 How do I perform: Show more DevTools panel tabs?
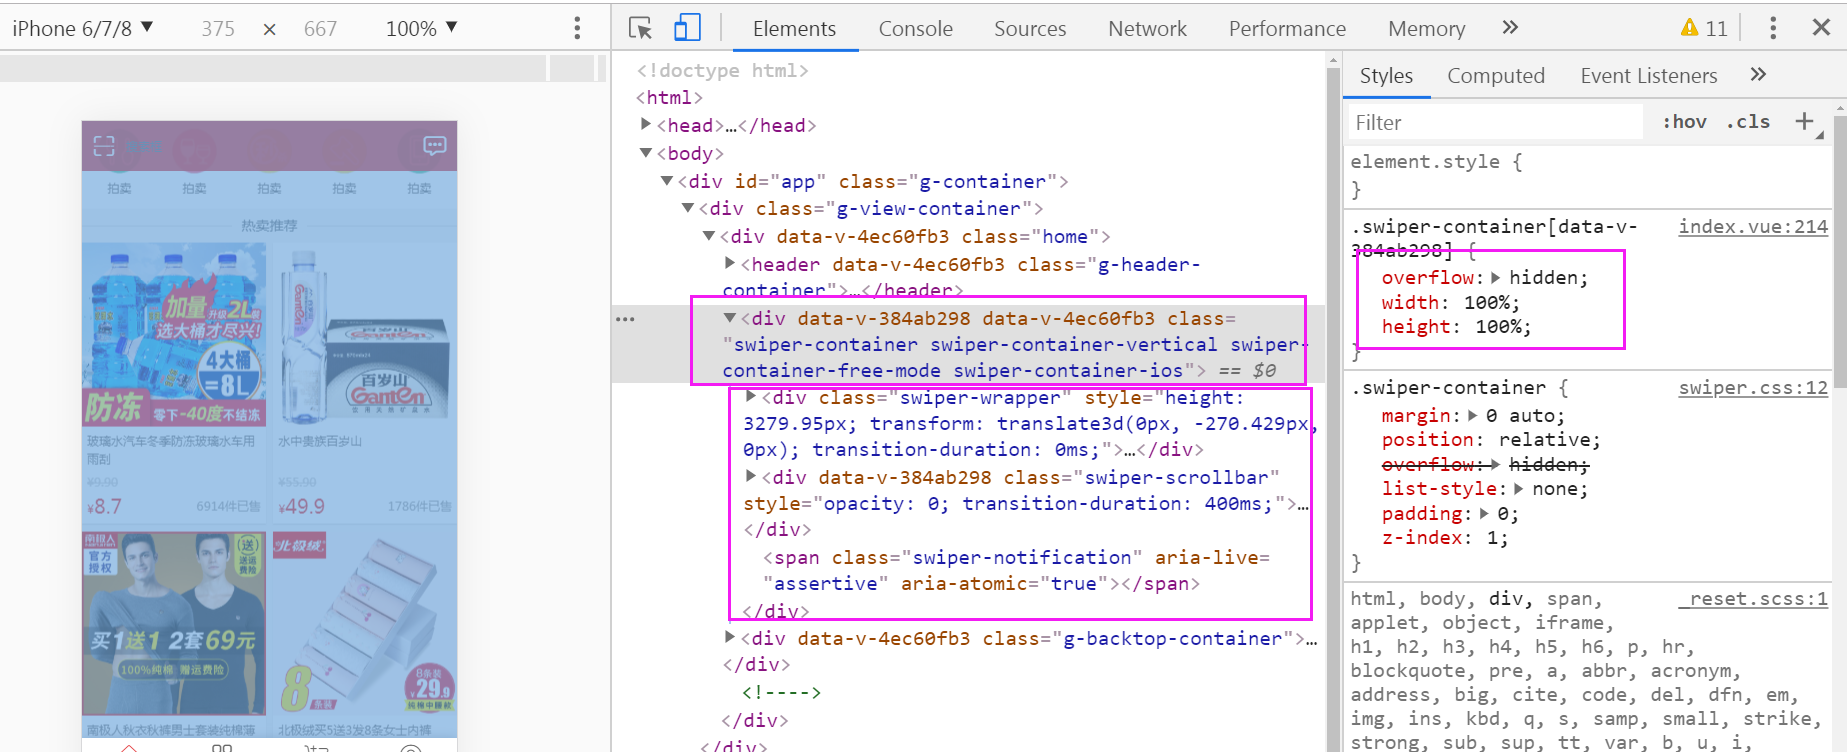pos(1510,28)
